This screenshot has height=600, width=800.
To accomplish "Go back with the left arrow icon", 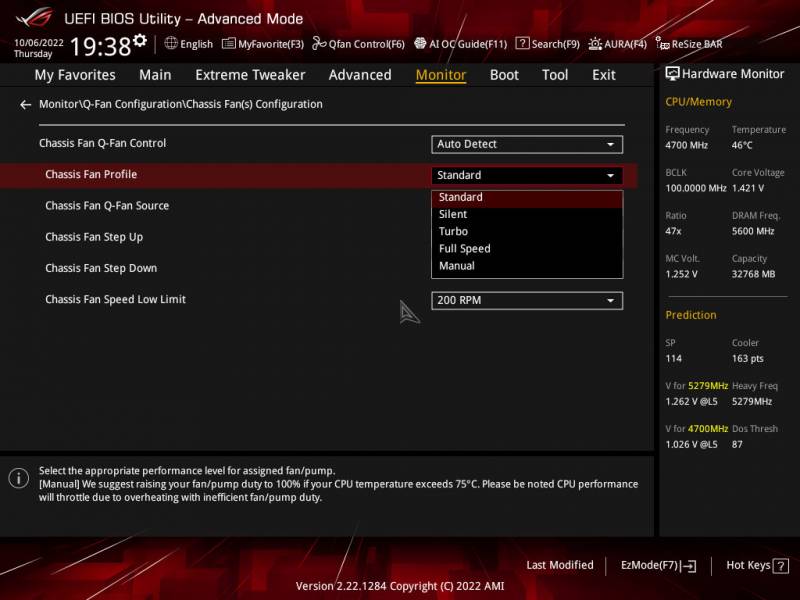I will [26, 105].
